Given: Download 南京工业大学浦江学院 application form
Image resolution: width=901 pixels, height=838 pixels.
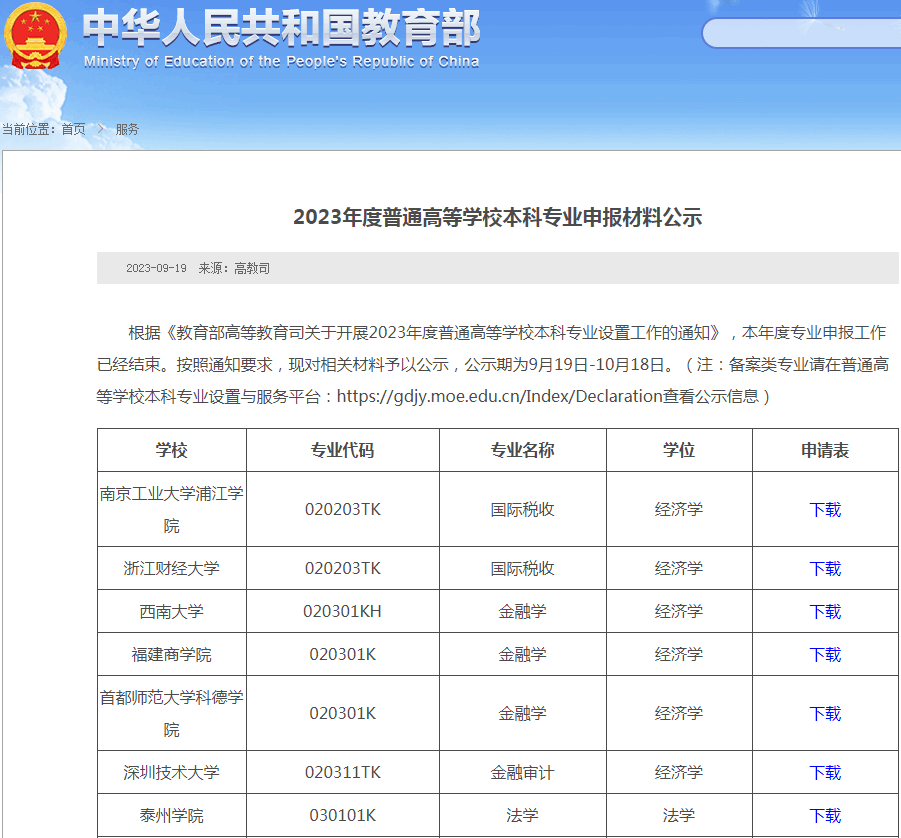Looking at the screenshot, I should tap(824, 509).
